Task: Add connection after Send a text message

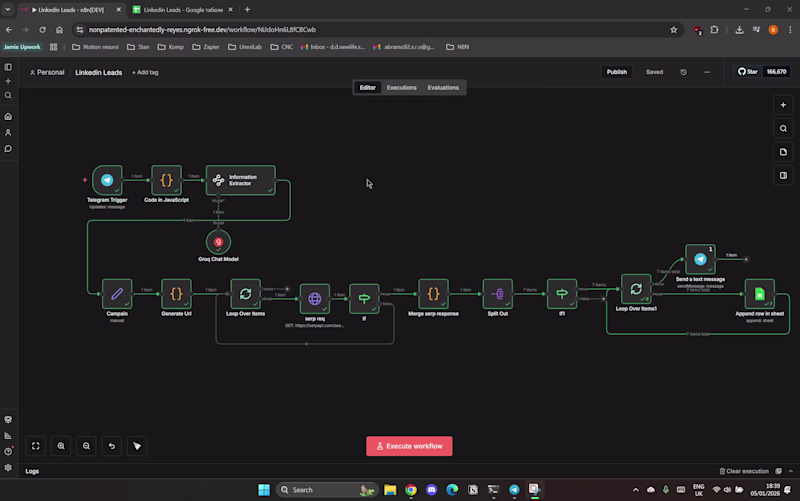Action: click(746, 260)
